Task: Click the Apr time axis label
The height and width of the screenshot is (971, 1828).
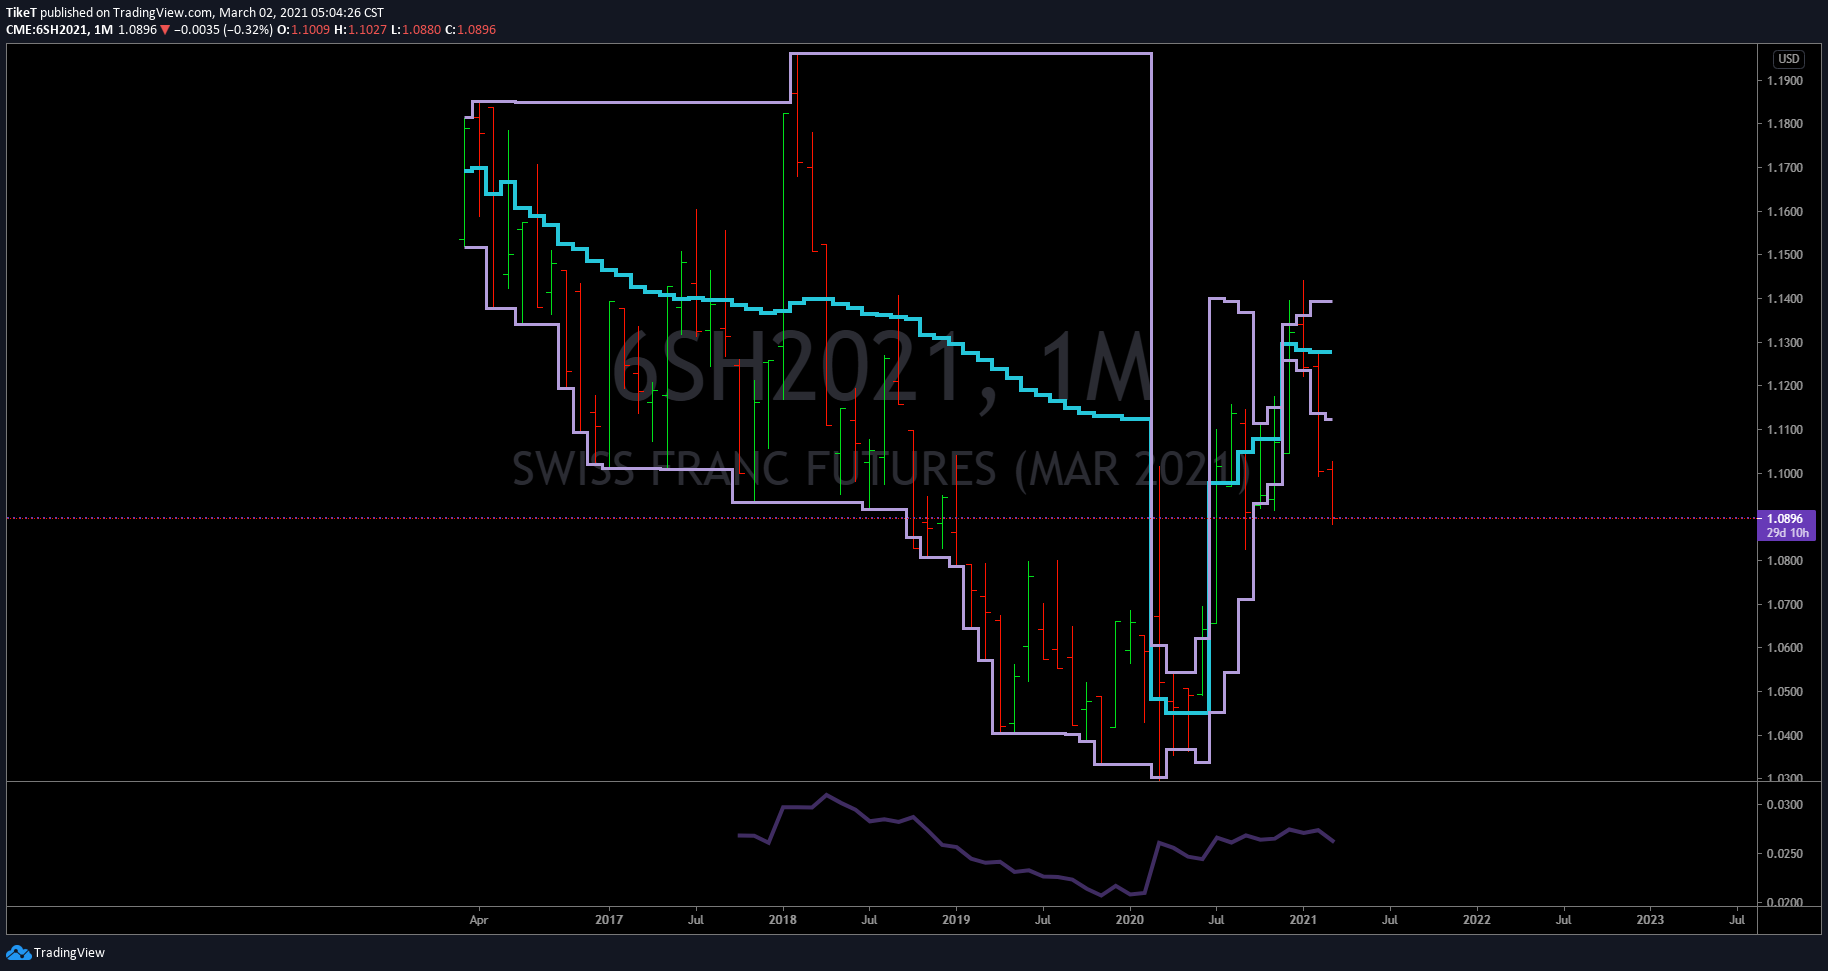Action: point(479,920)
